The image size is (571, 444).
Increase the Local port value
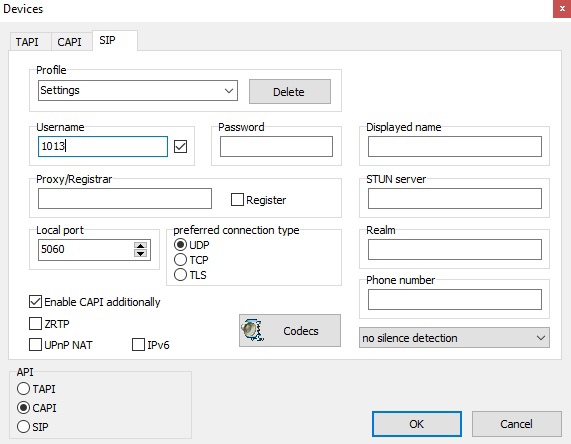click(x=141, y=245)
